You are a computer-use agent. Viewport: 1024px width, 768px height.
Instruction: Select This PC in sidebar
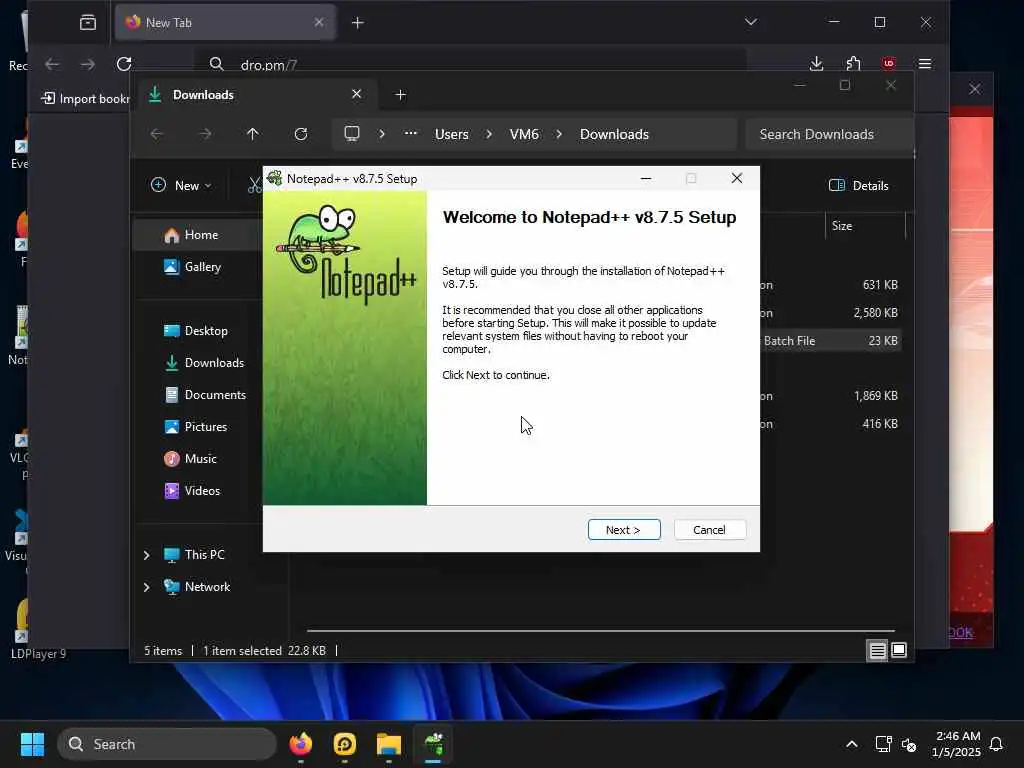pos(204,554)
